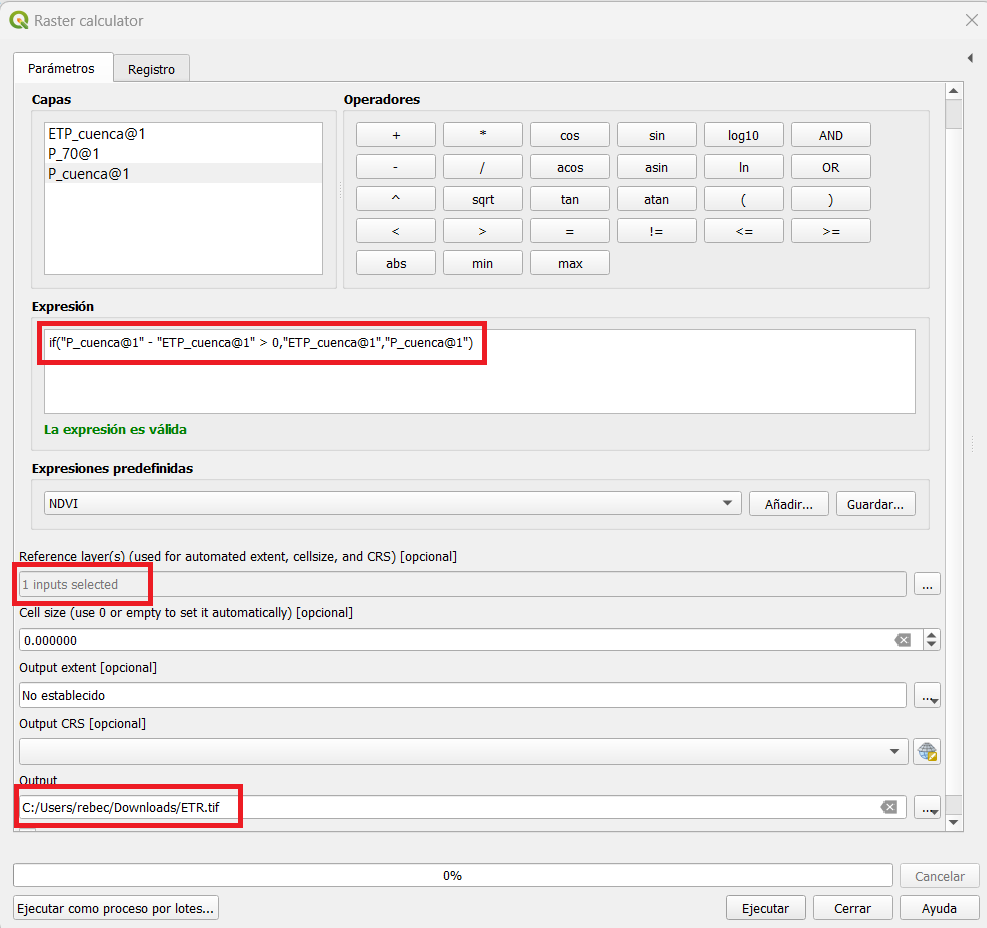Insert the sqrt operator
Screen dimensions: 987x928
[483, 199]
